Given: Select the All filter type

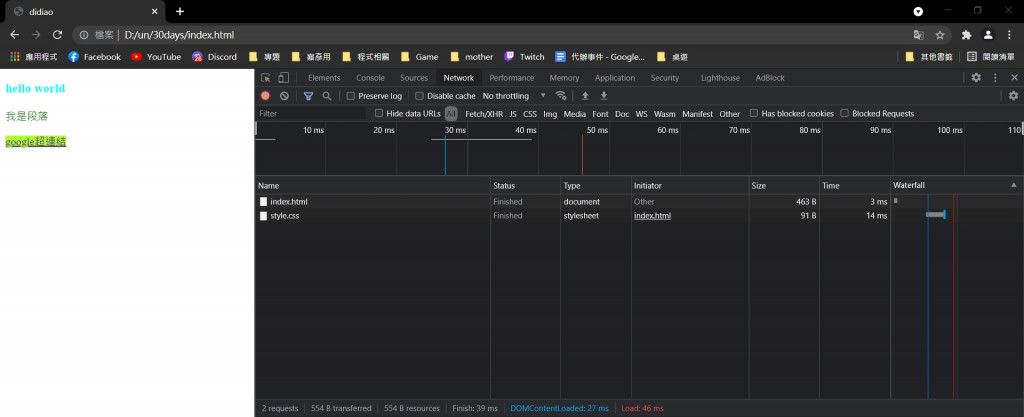Looking at the screenshot, I should (451, 114).
